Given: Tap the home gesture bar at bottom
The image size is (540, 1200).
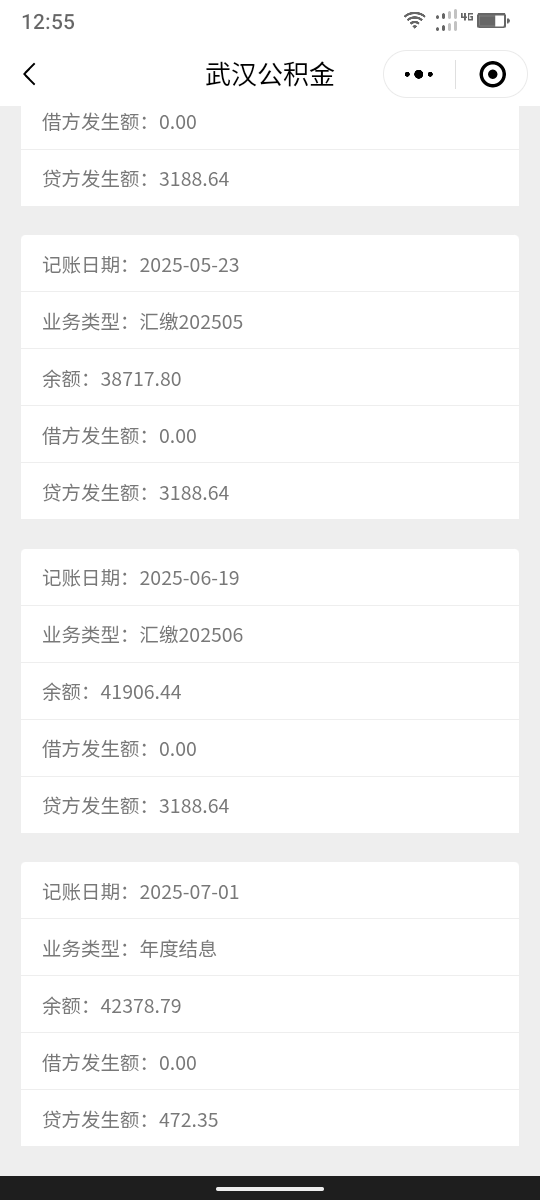Looking at the screenshot, I should pos(270,1188).
